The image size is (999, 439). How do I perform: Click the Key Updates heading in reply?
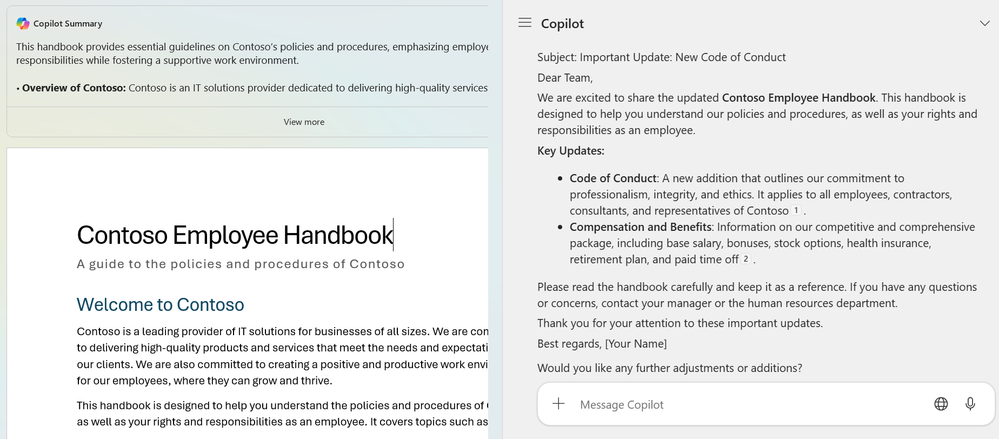[x=571, y=151]
